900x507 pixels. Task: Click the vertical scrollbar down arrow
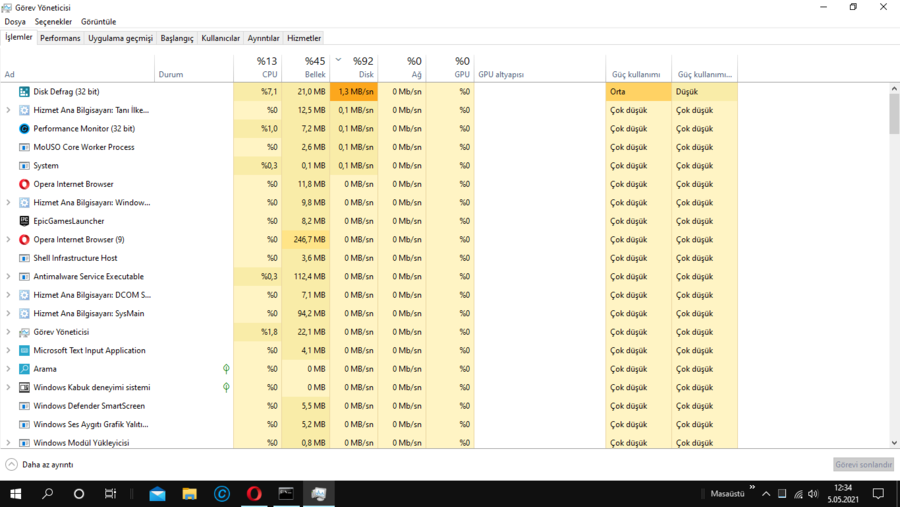click(x=894, y=443)
